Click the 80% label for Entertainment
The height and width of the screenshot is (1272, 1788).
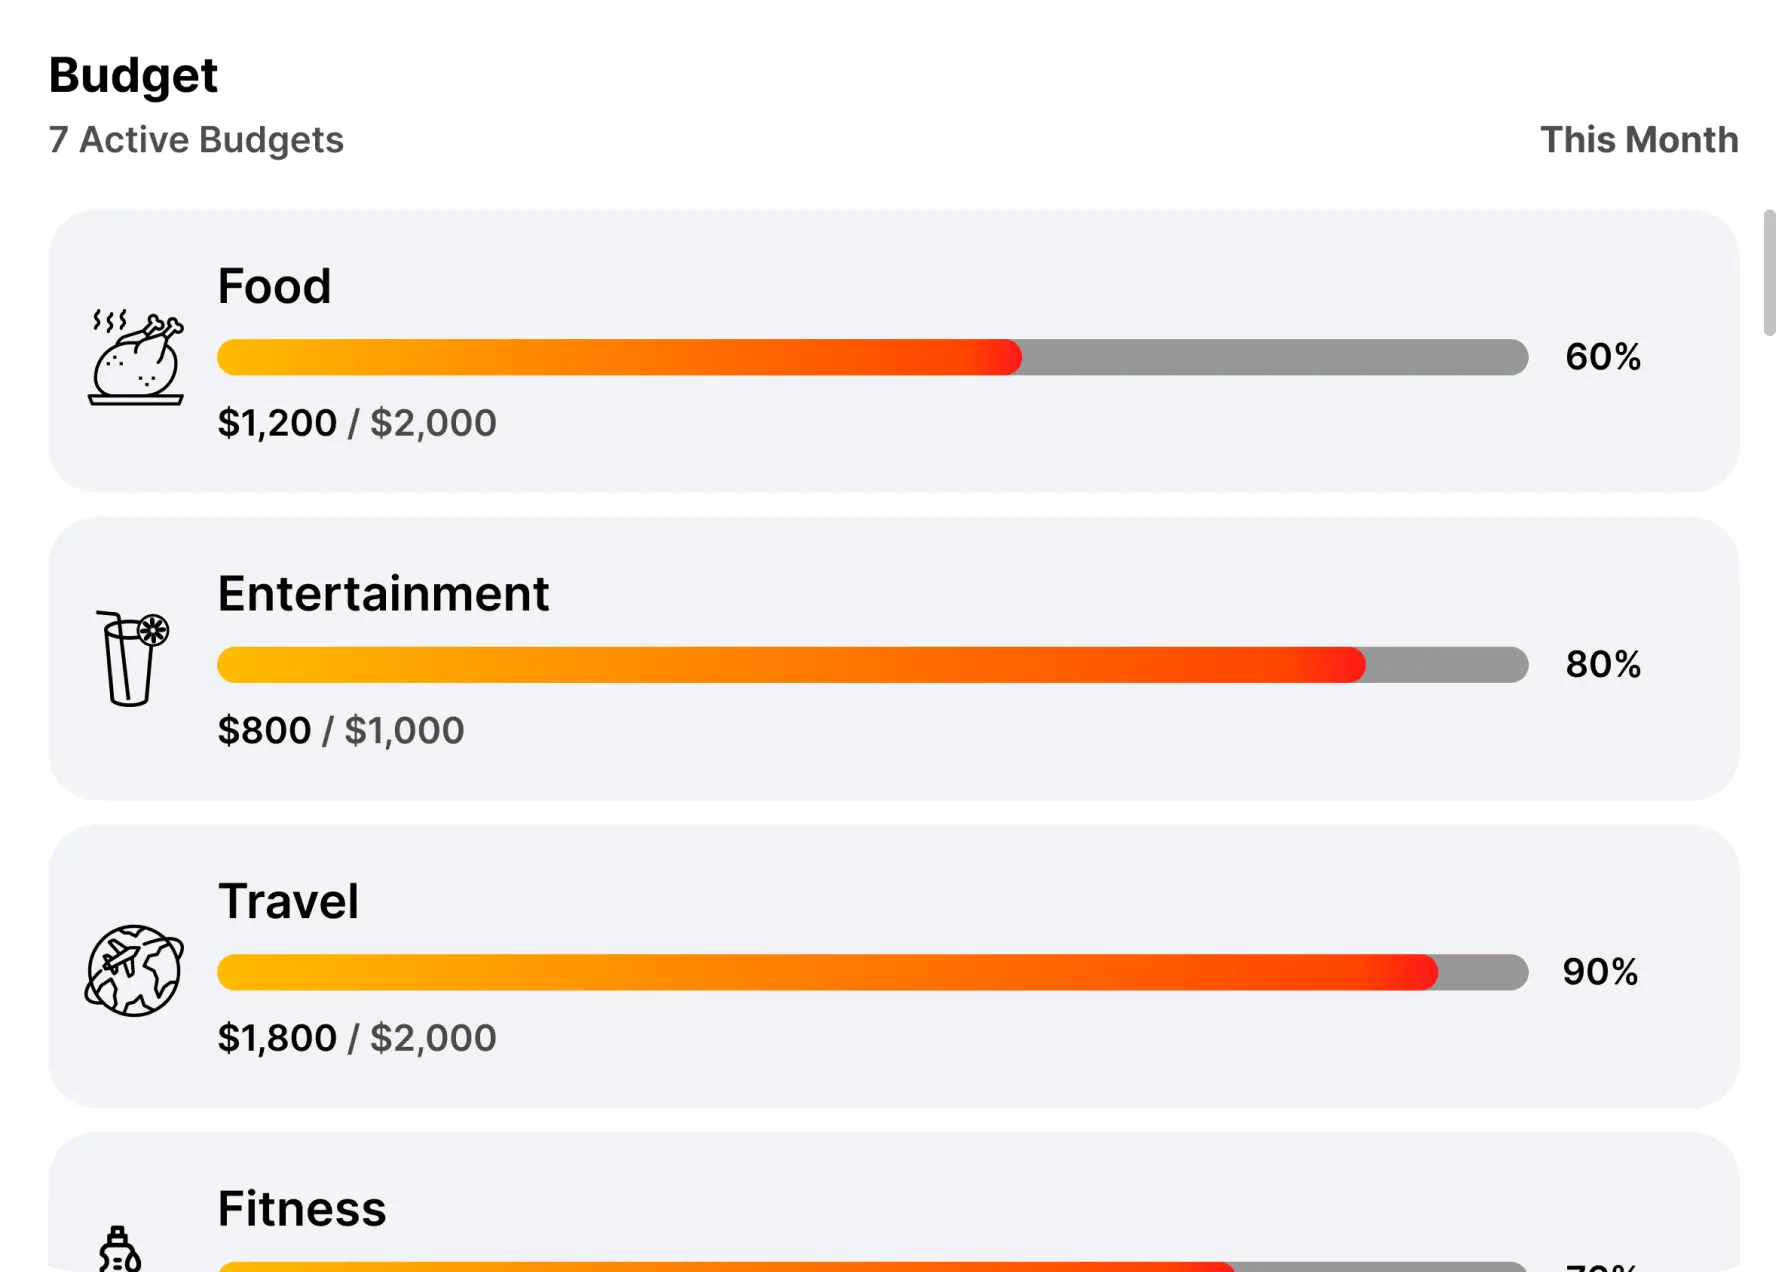click(1602, 665)
